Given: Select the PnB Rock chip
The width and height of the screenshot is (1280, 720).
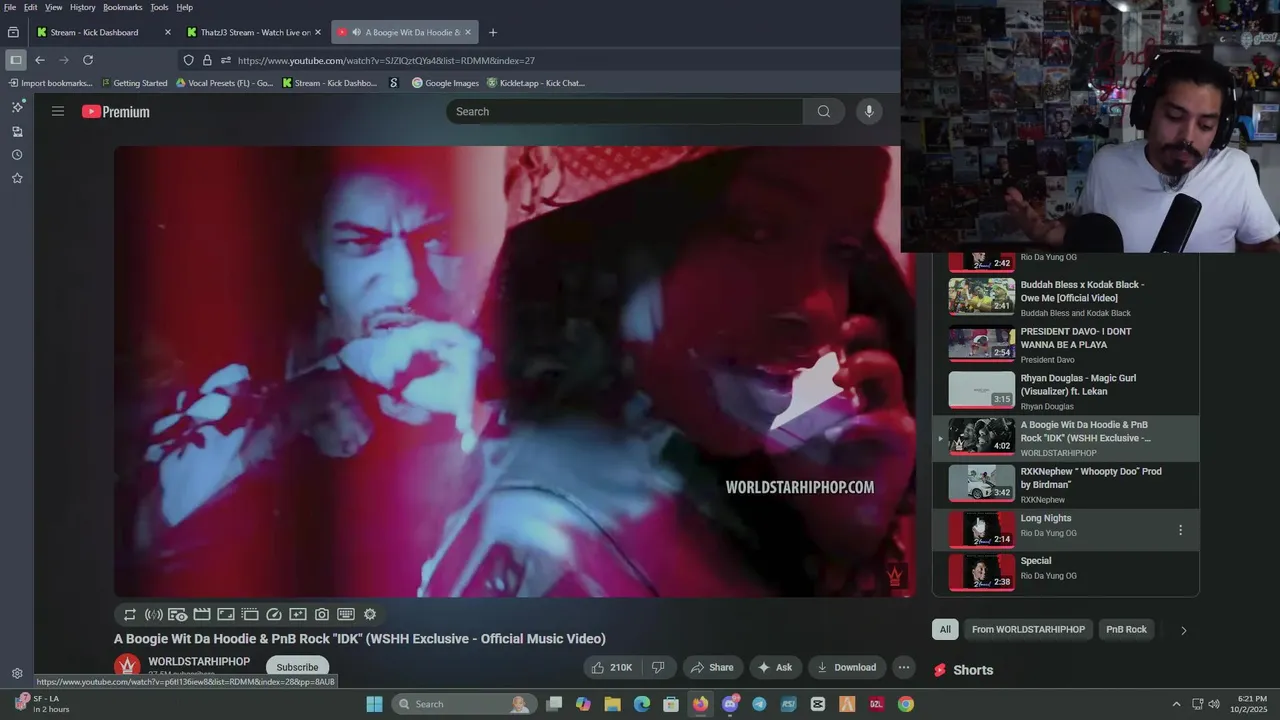Looking at the screenshot, I should tap(1126, 629).
